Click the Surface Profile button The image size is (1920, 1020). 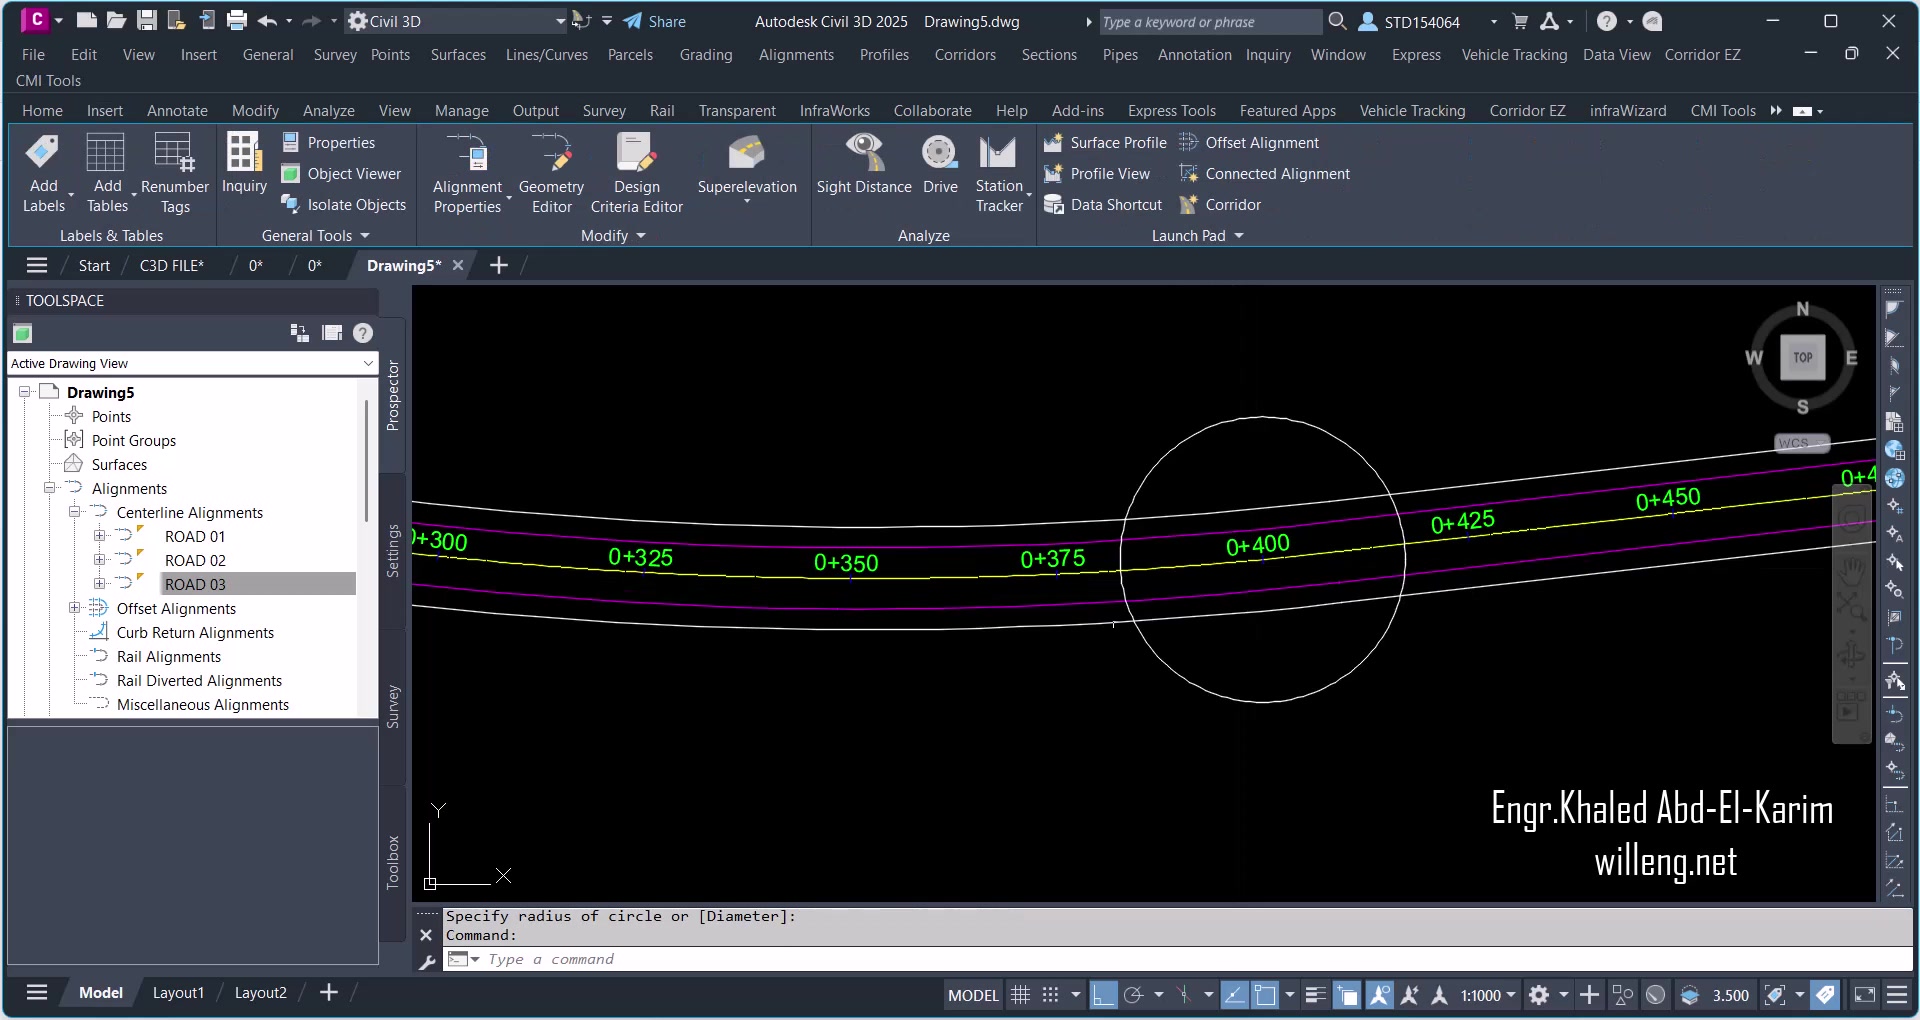point(1105,143)
